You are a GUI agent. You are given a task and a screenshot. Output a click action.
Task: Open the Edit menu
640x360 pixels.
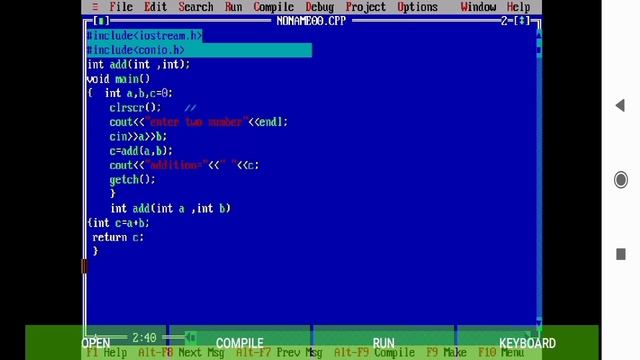(x=156, y=7)
